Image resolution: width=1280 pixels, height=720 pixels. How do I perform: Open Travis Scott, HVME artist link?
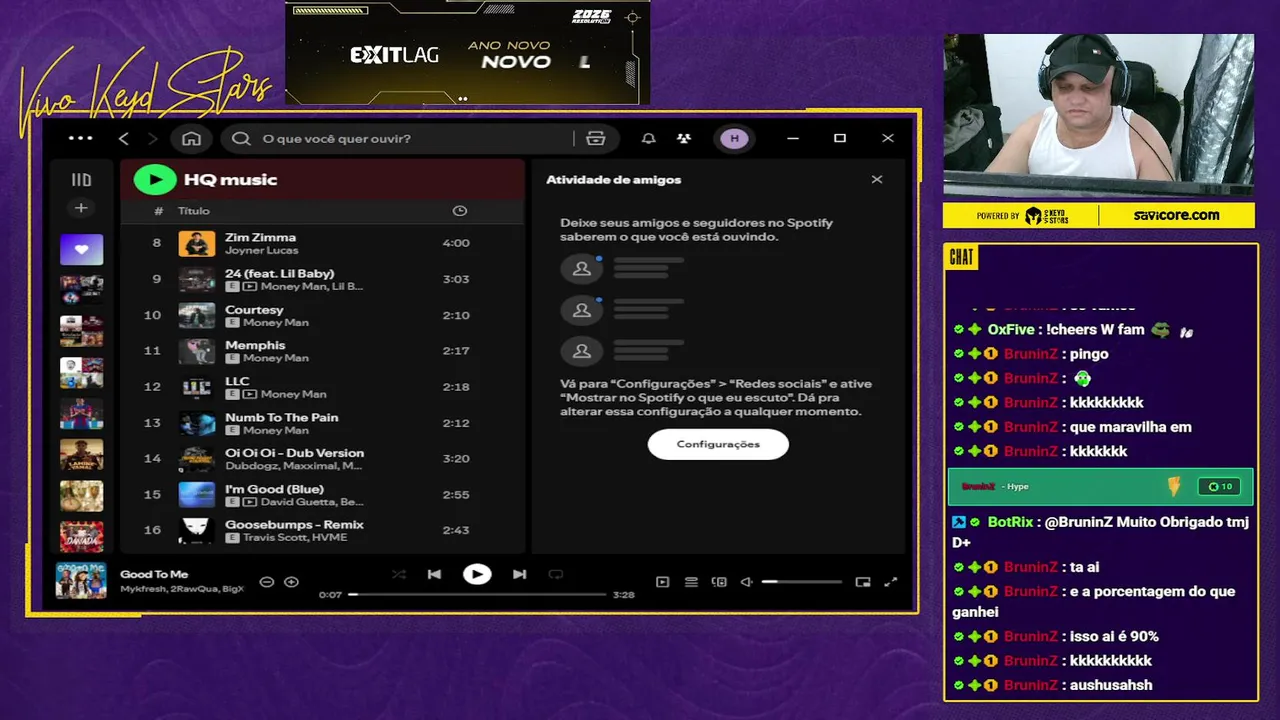(295, 538)
